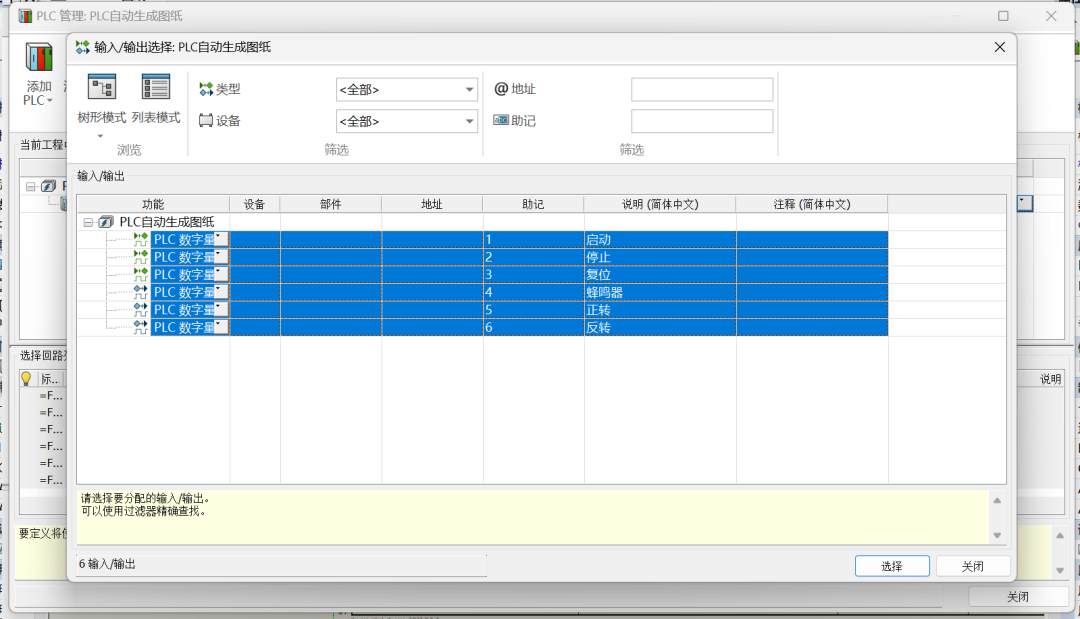Viewport: 1080px width, 619px height.
Task: Click the 类型 filter icon label
Action: pos(220,89)
